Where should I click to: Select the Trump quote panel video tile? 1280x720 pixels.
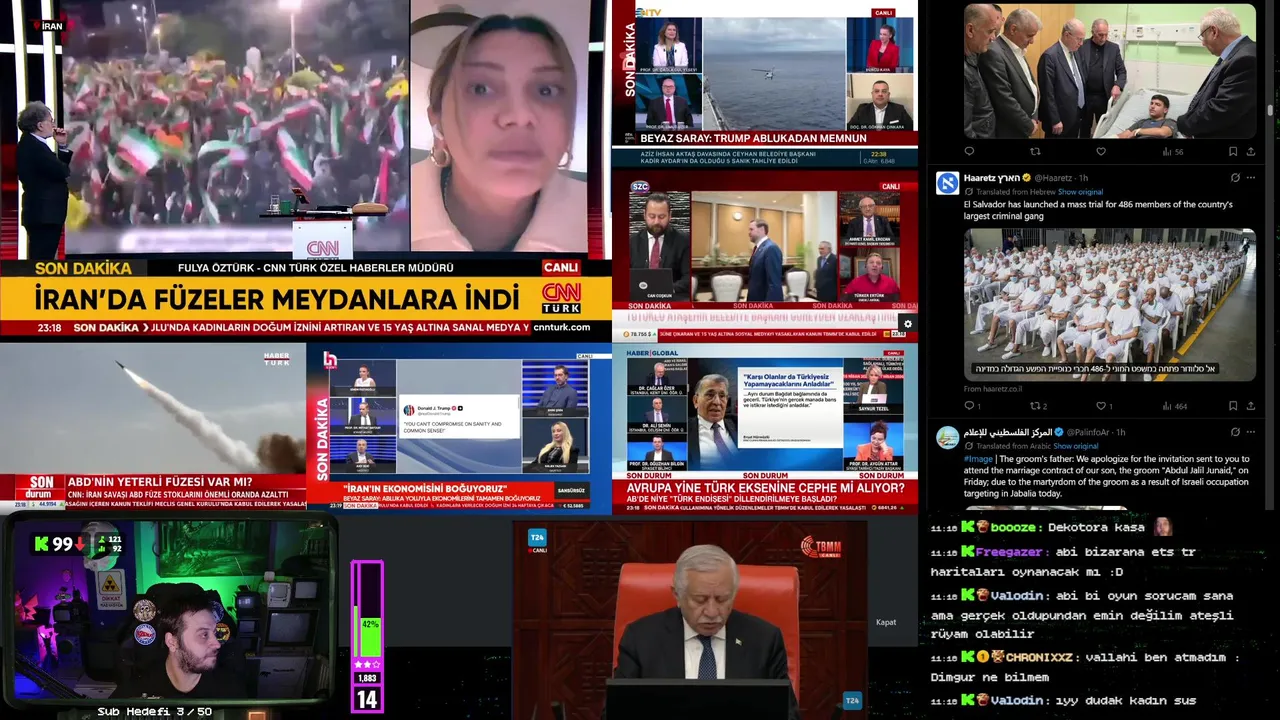tap(459, 428)
